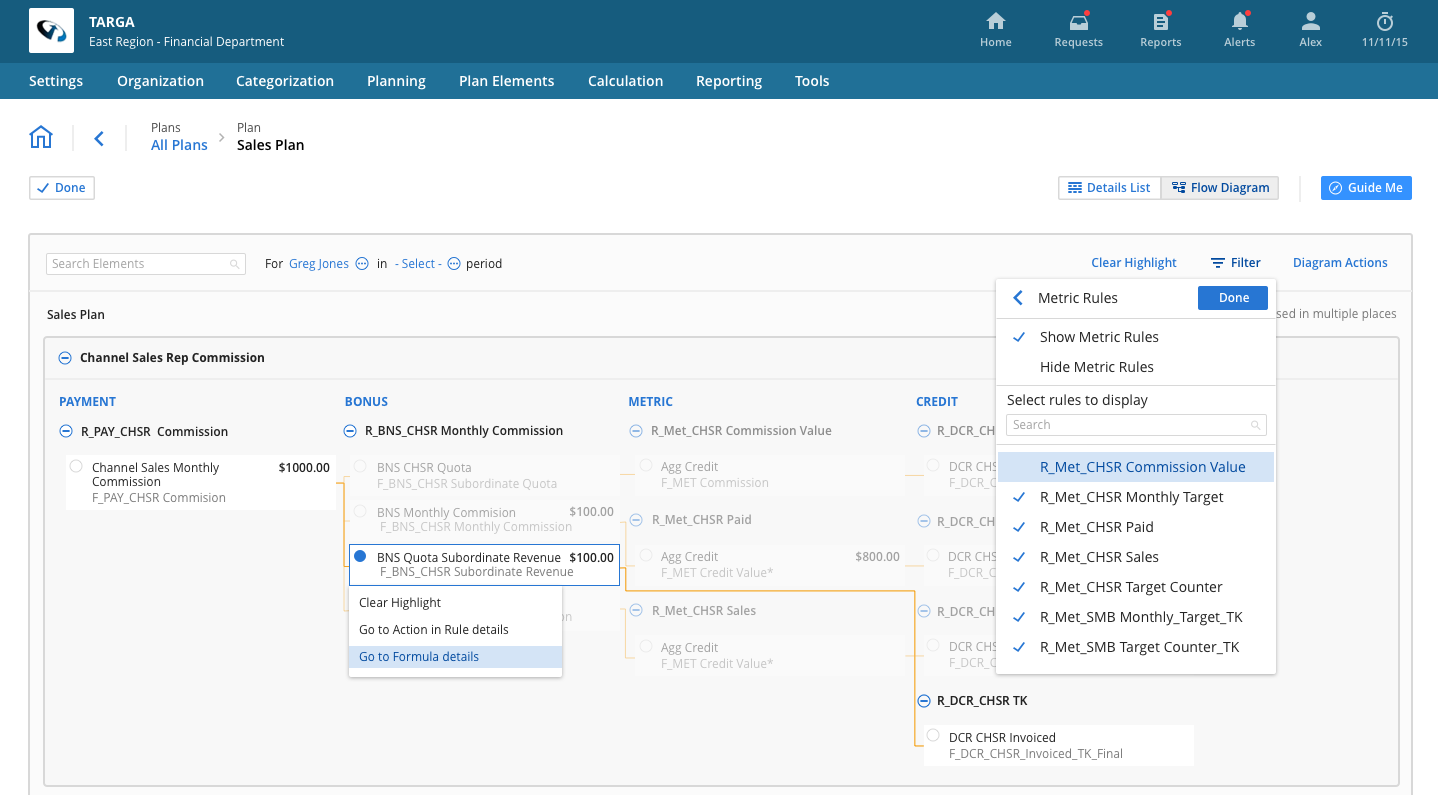Click the Alerts bell icon
This screenshot has width=1438, height=795.
point(1239,23)
